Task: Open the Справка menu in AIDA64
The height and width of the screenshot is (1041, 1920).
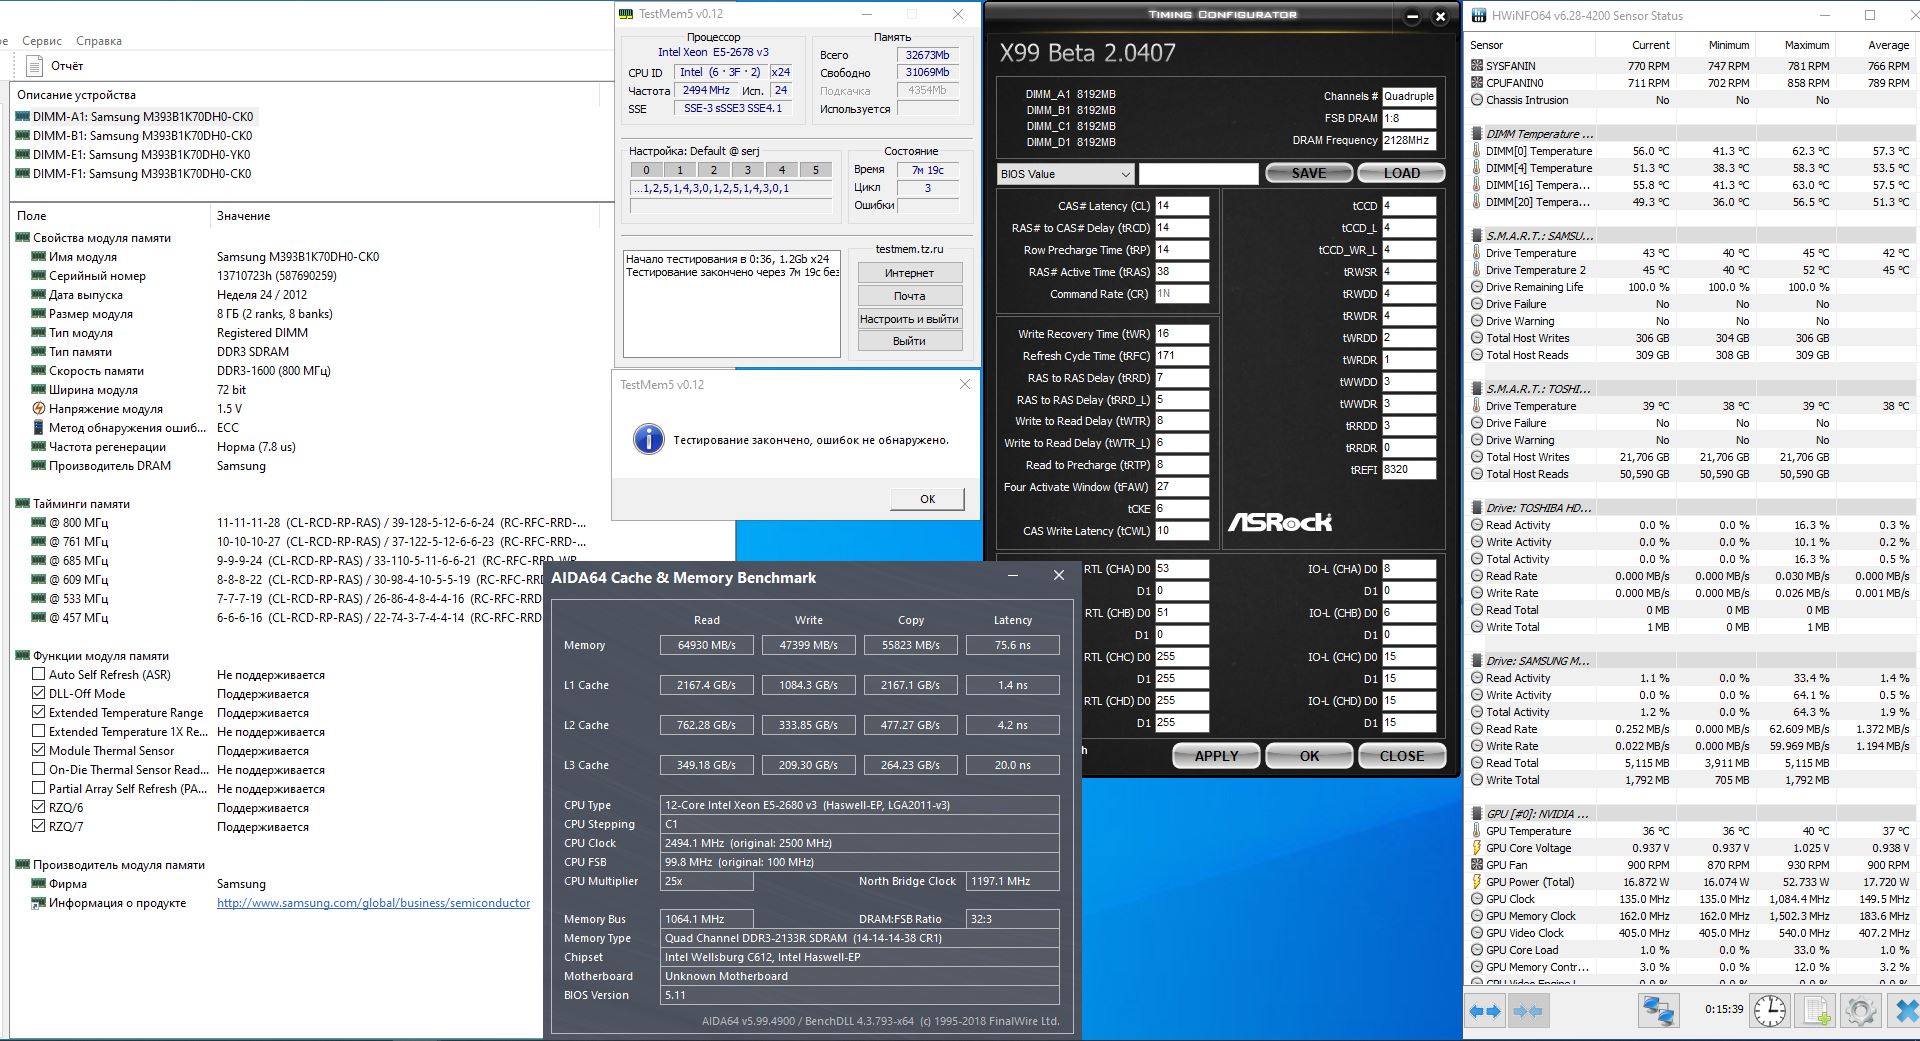Action: point(99,41)
